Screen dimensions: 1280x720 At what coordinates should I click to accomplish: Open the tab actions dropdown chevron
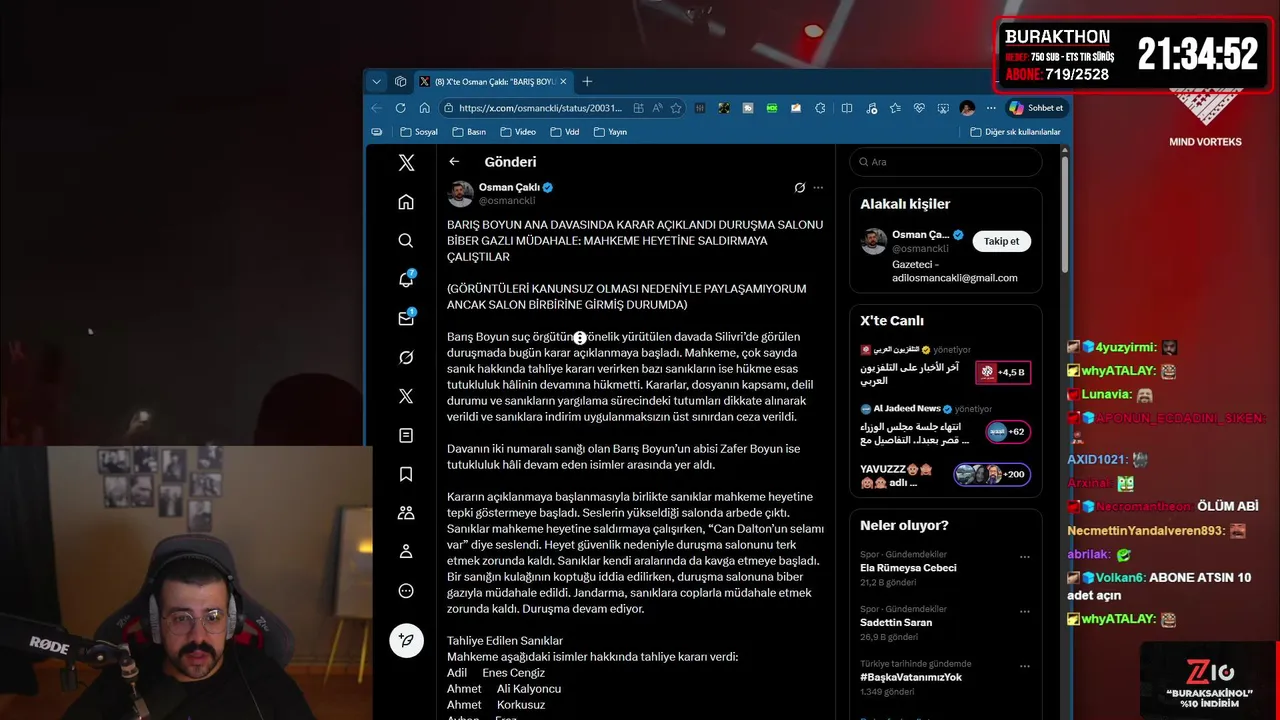[x=377, y=82]
